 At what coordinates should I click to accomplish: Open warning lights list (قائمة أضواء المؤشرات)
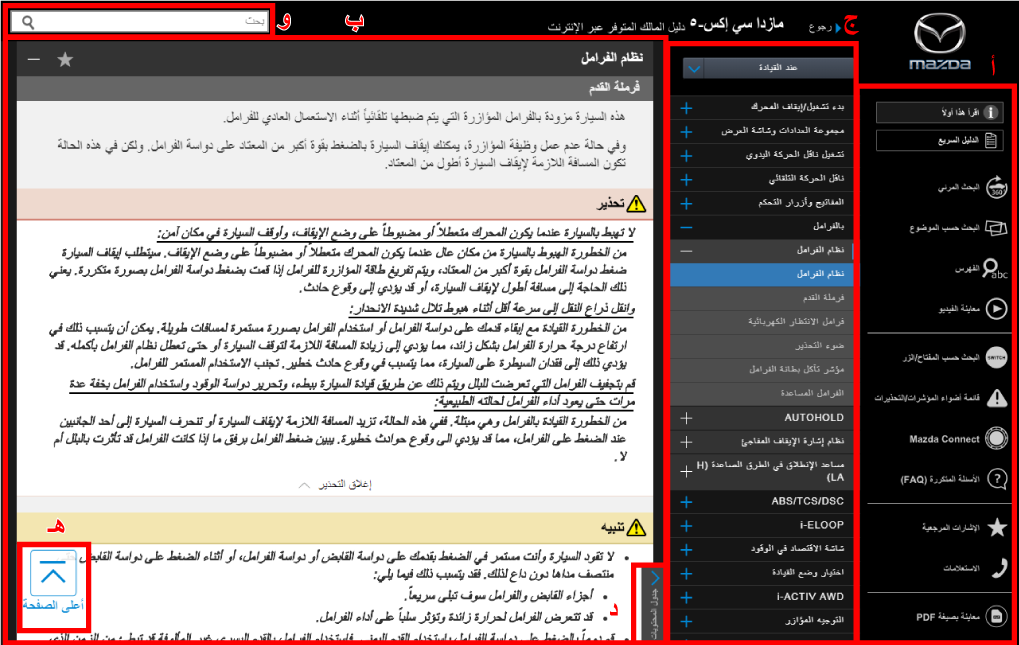click(x=996, y=398)
